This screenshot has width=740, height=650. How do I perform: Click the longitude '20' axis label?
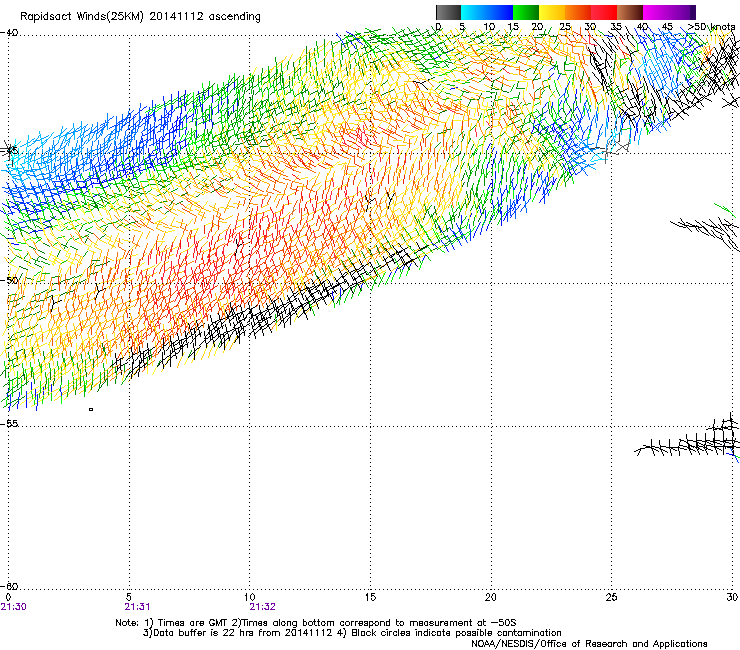(x=491, y=597)
